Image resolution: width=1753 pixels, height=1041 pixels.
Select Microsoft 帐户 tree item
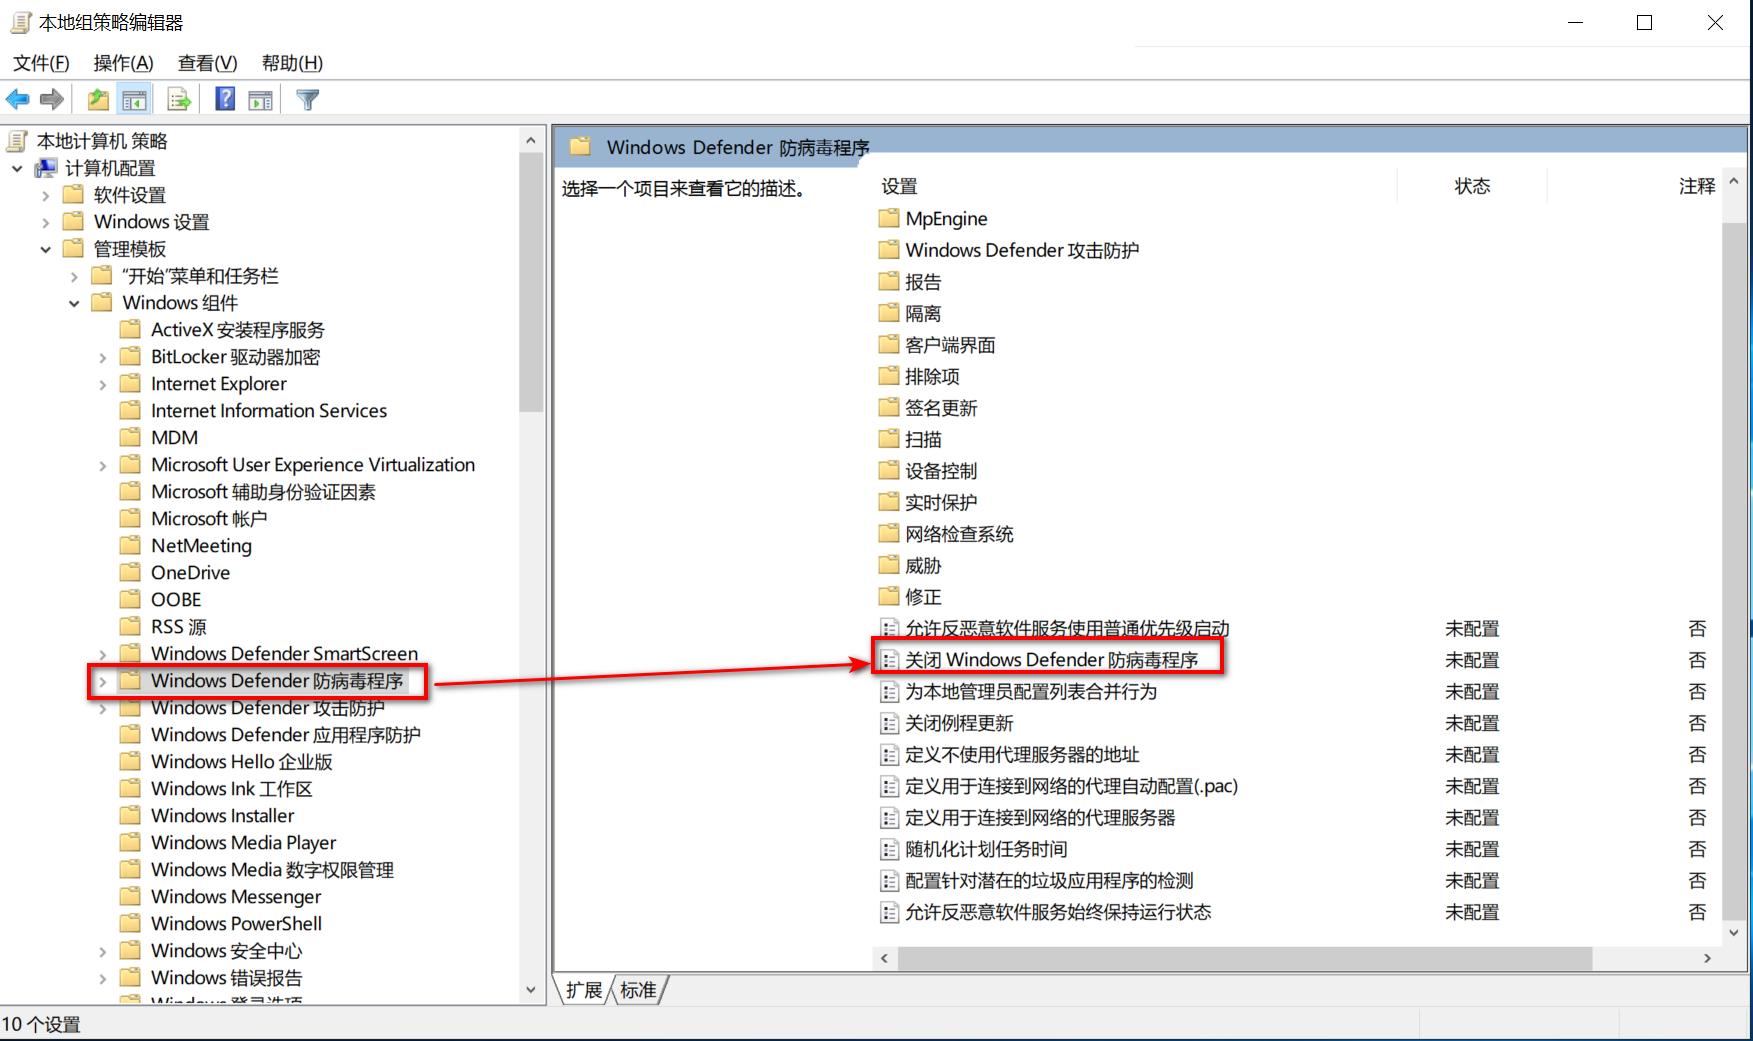[x=209, y=519]
